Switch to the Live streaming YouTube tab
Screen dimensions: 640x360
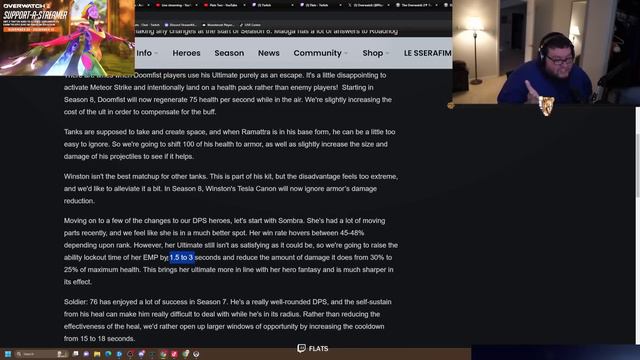176,5
